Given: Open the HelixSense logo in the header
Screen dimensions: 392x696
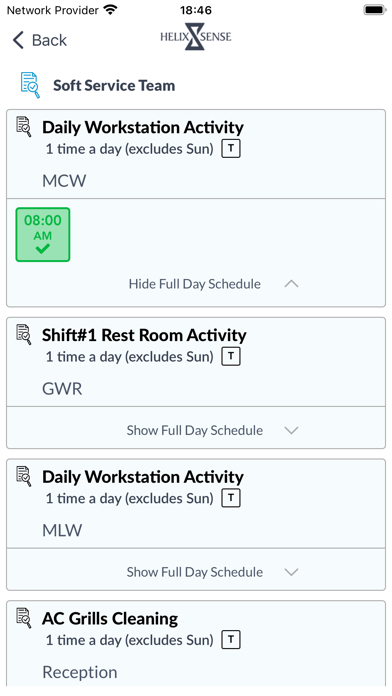Looking at the screenshot, I should click(196, 36).
